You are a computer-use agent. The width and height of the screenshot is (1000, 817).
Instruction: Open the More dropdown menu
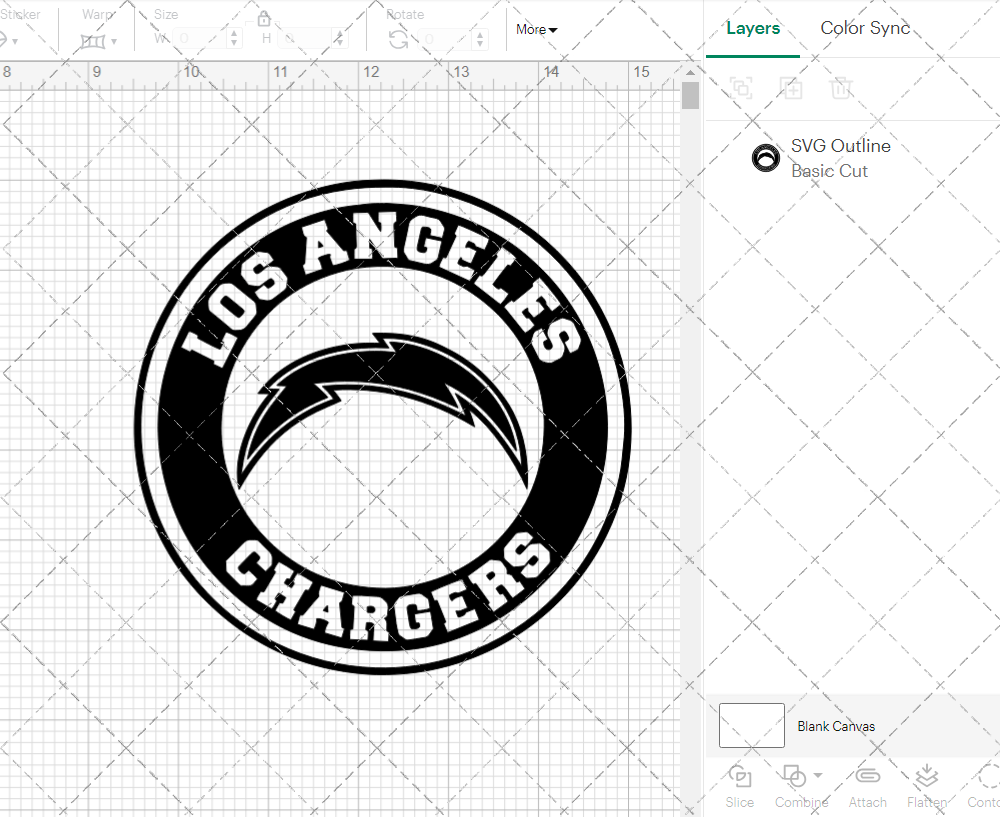pos(536,29)
